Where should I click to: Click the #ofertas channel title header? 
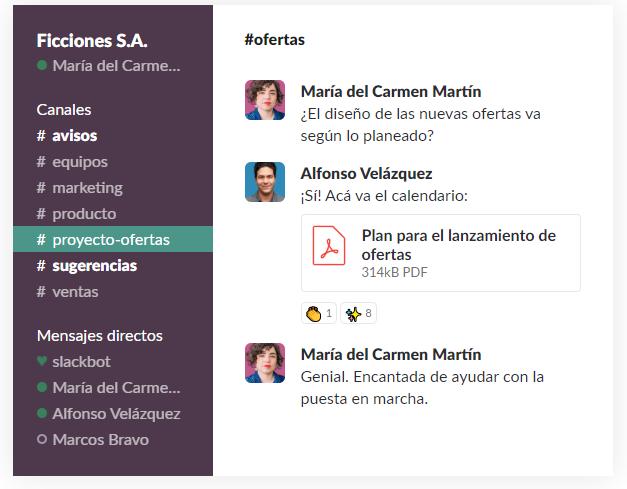coord(274,40)
